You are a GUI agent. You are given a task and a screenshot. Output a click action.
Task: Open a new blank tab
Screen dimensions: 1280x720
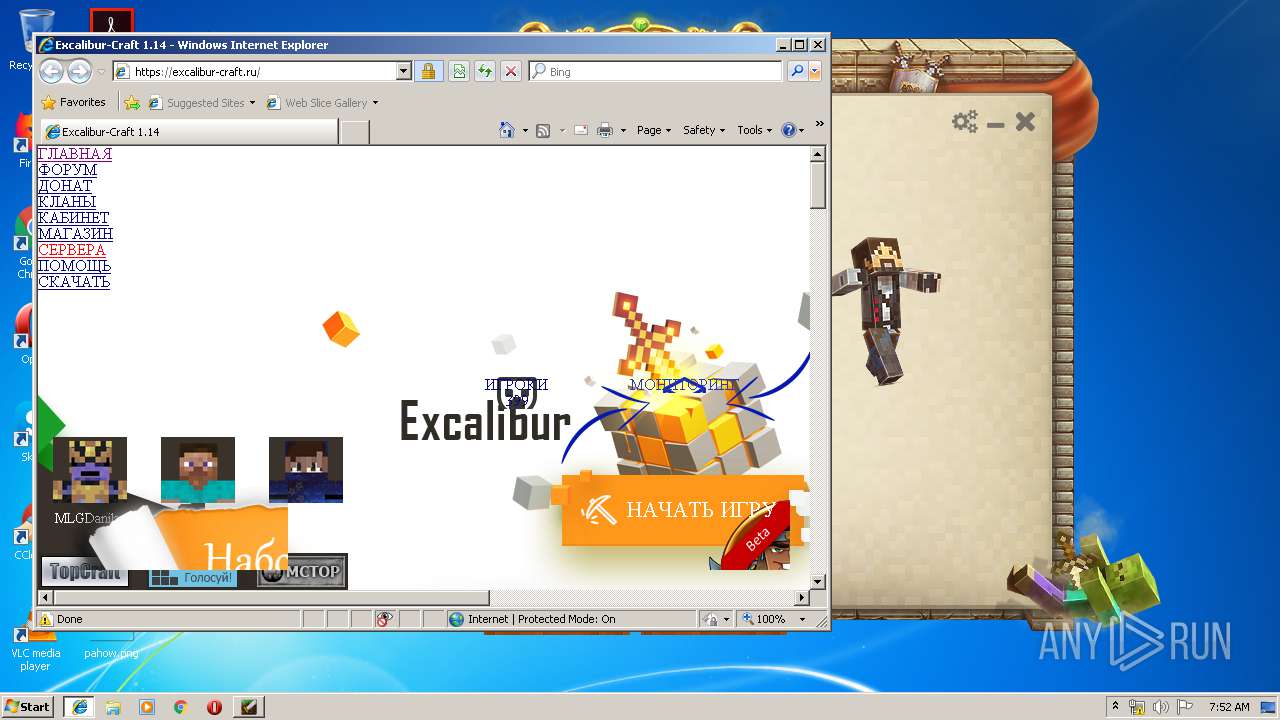(x=355, y=132)
